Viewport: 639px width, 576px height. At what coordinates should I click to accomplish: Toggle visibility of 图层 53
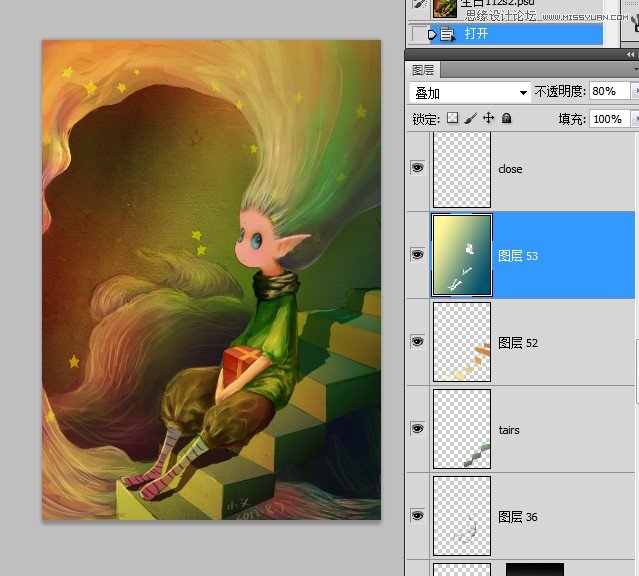click(417, 255)
